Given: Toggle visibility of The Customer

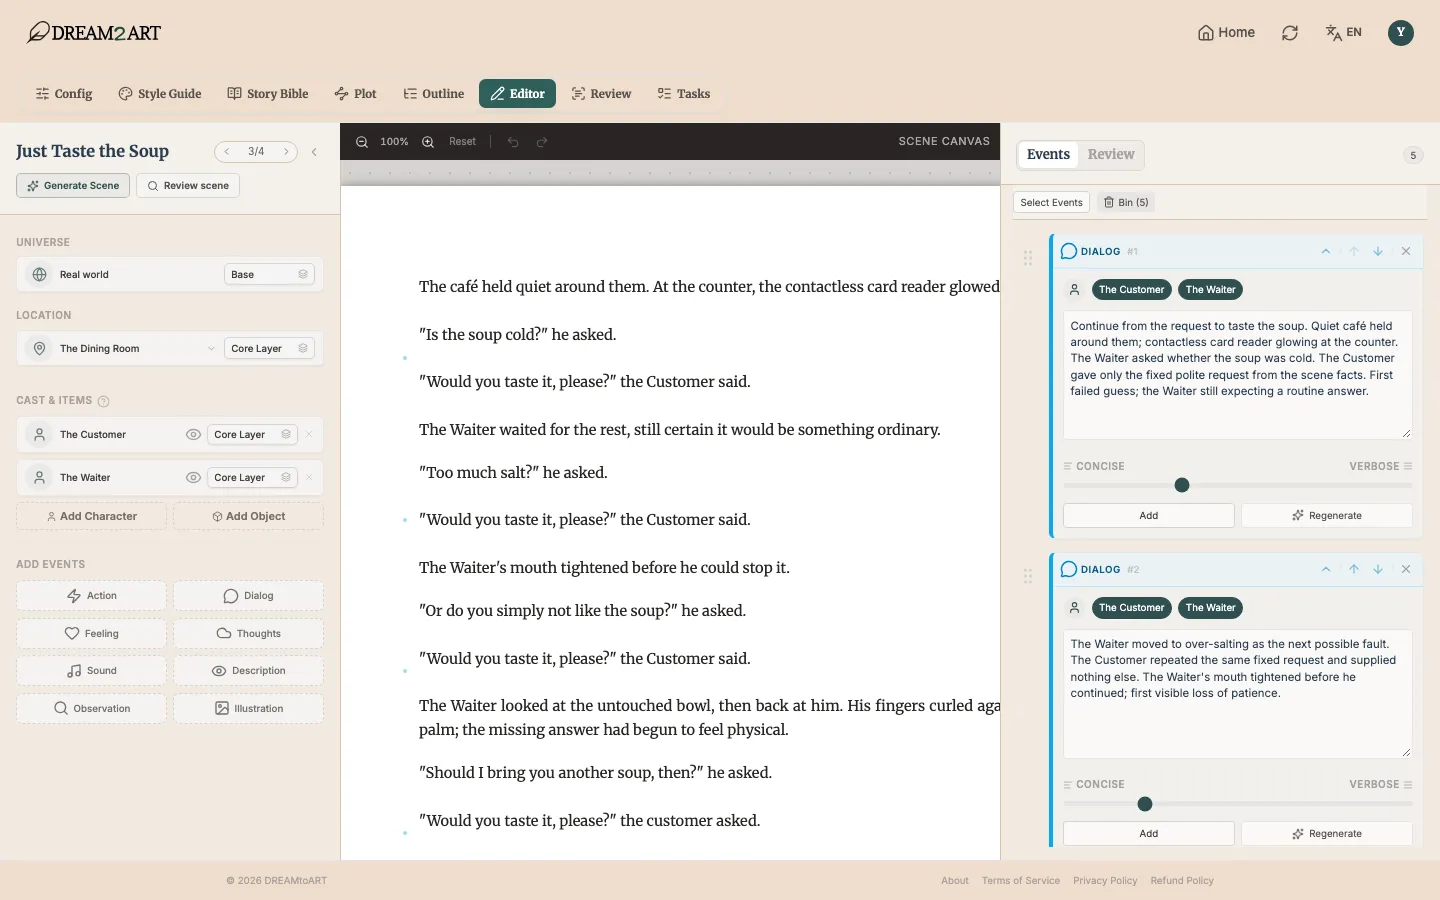Looking at the screenshot, I should pos(193,434).
